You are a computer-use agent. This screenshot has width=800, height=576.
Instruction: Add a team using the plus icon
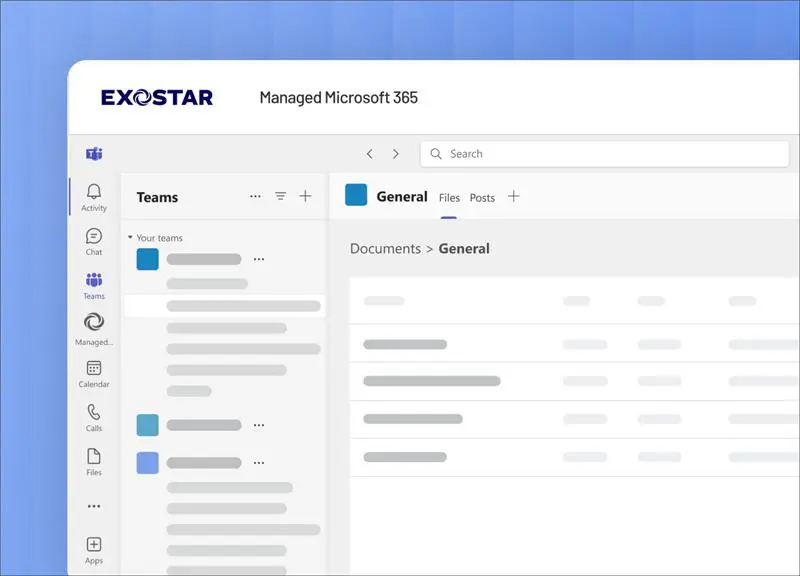point(306,196)
